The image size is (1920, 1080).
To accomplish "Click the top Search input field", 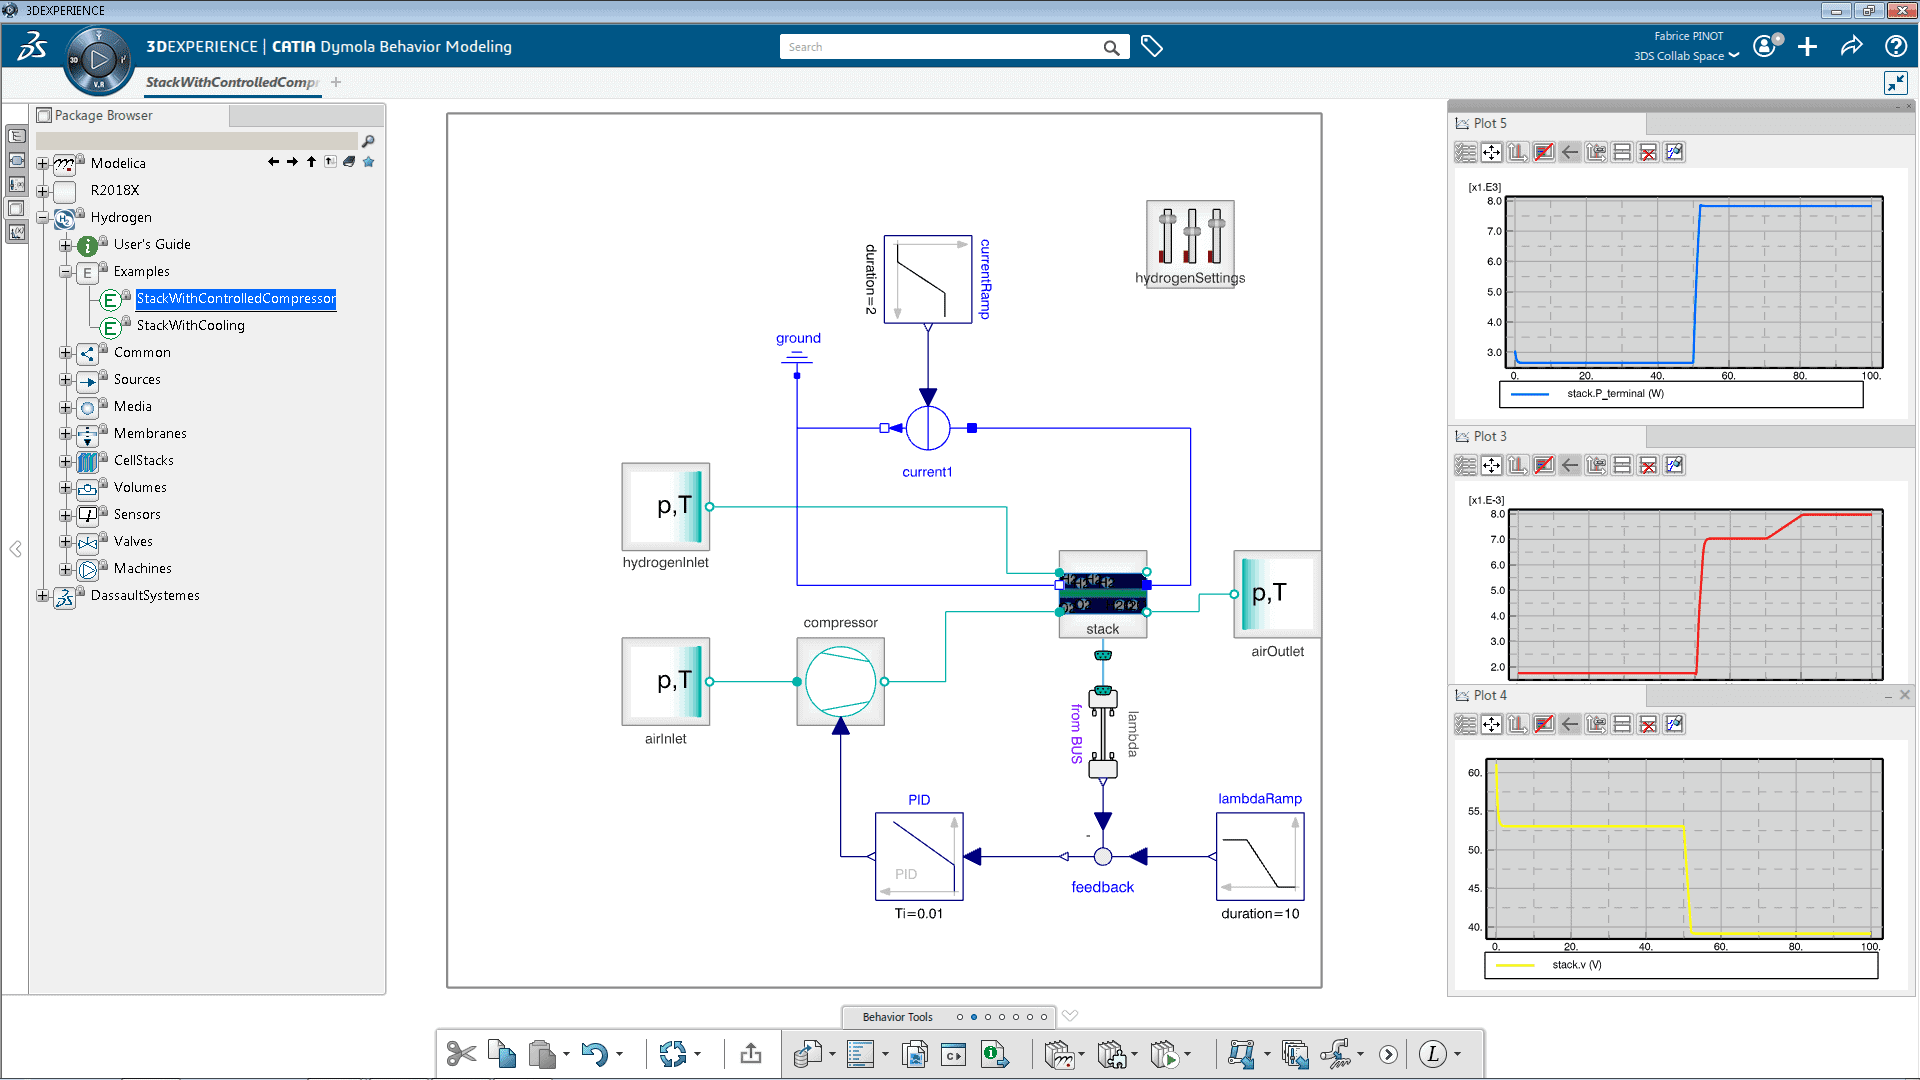I will [x=940, y=47].
